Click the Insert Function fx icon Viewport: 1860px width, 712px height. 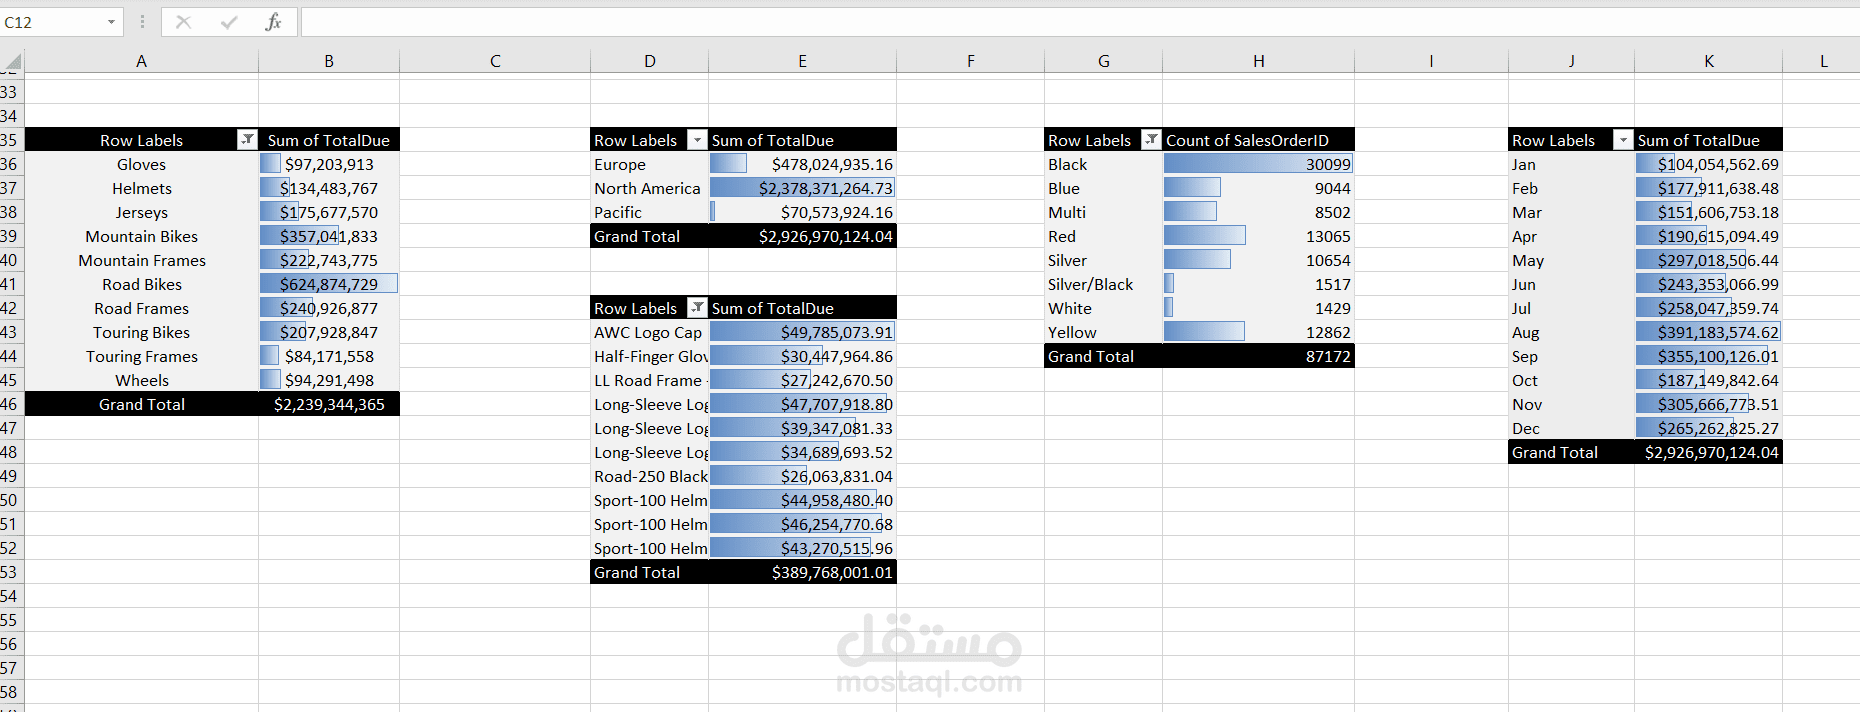coord(273,22)
